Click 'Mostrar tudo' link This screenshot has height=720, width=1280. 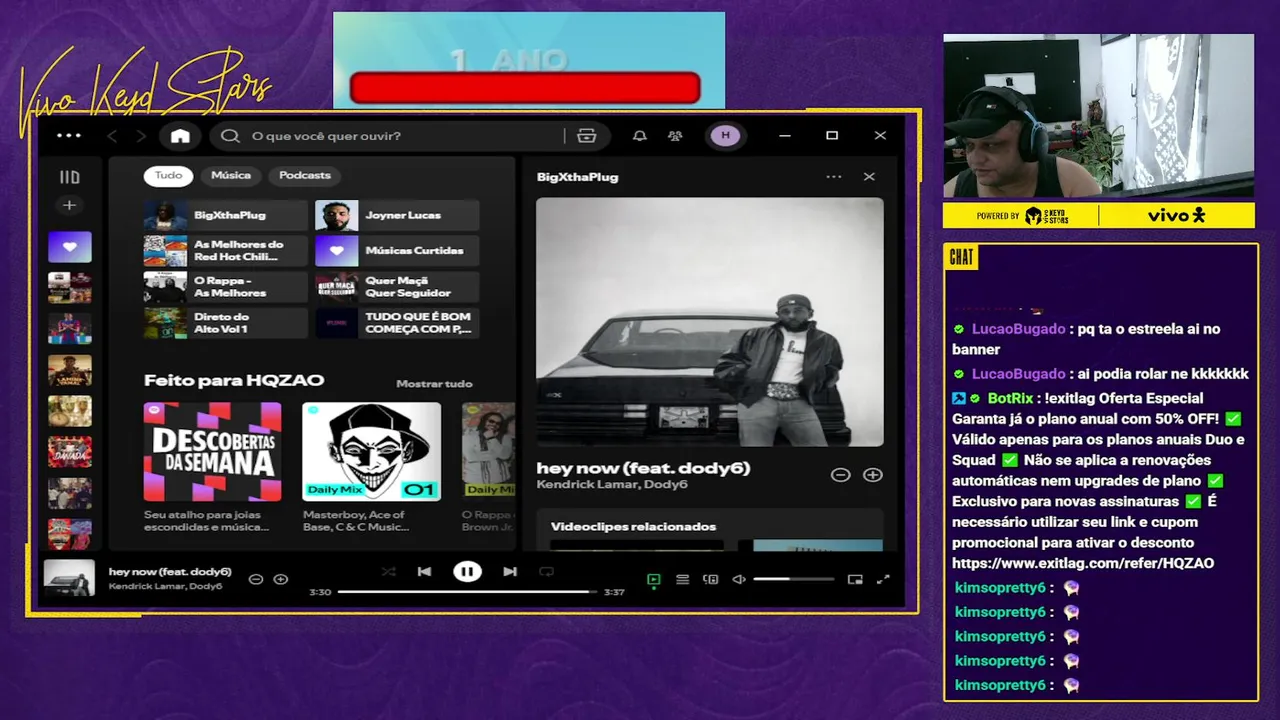[434, 384]
